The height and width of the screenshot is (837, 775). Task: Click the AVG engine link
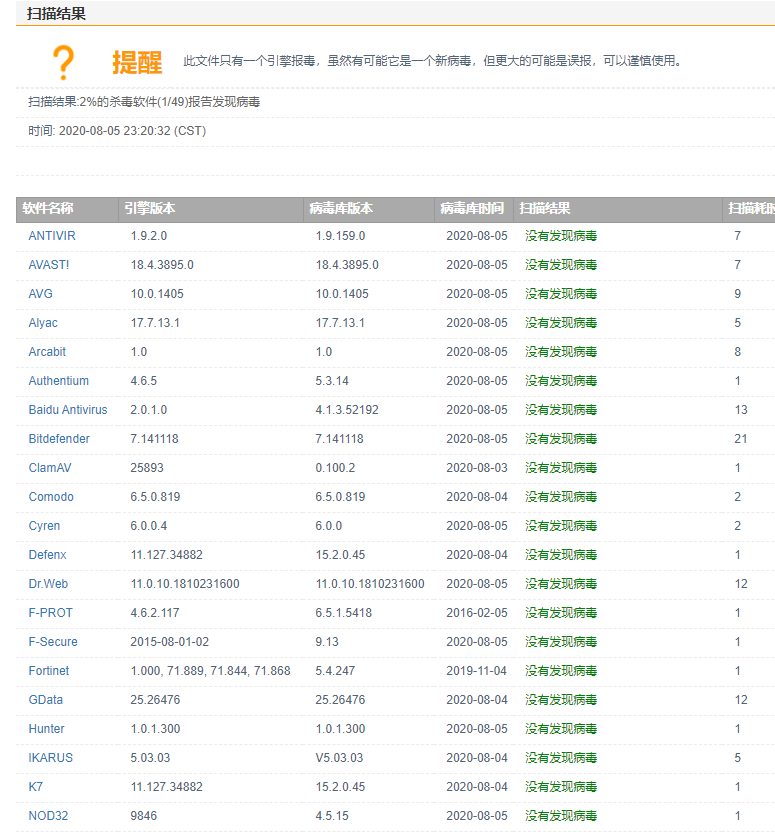pos(41,294)
